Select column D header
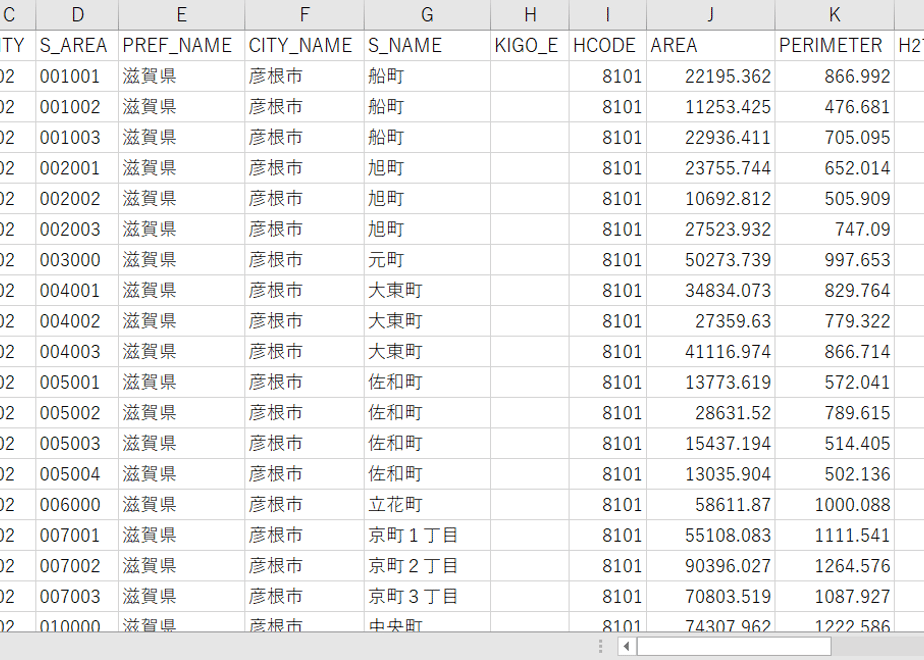Image resolution: width=924 pixels, height=660 pixels. [x=77, y=15]
